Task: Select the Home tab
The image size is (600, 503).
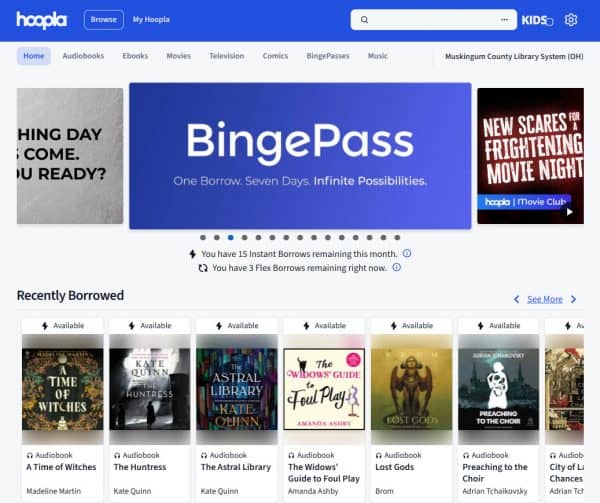Action: [x=34, y=56]
